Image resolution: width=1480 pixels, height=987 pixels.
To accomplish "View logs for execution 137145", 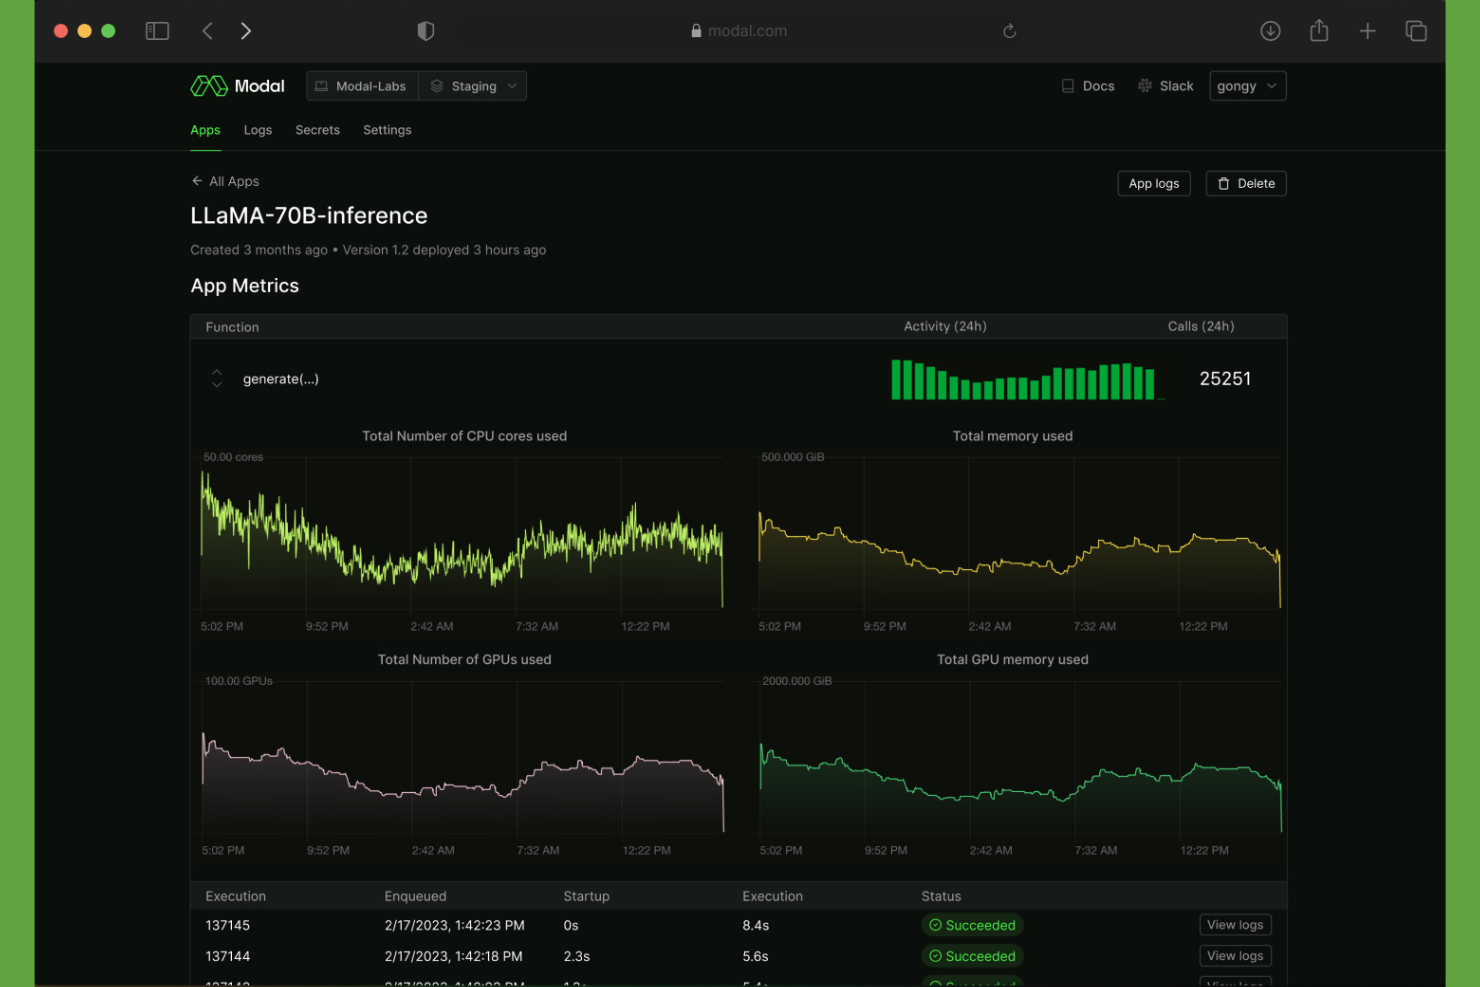I will (x=1235, y=925).
